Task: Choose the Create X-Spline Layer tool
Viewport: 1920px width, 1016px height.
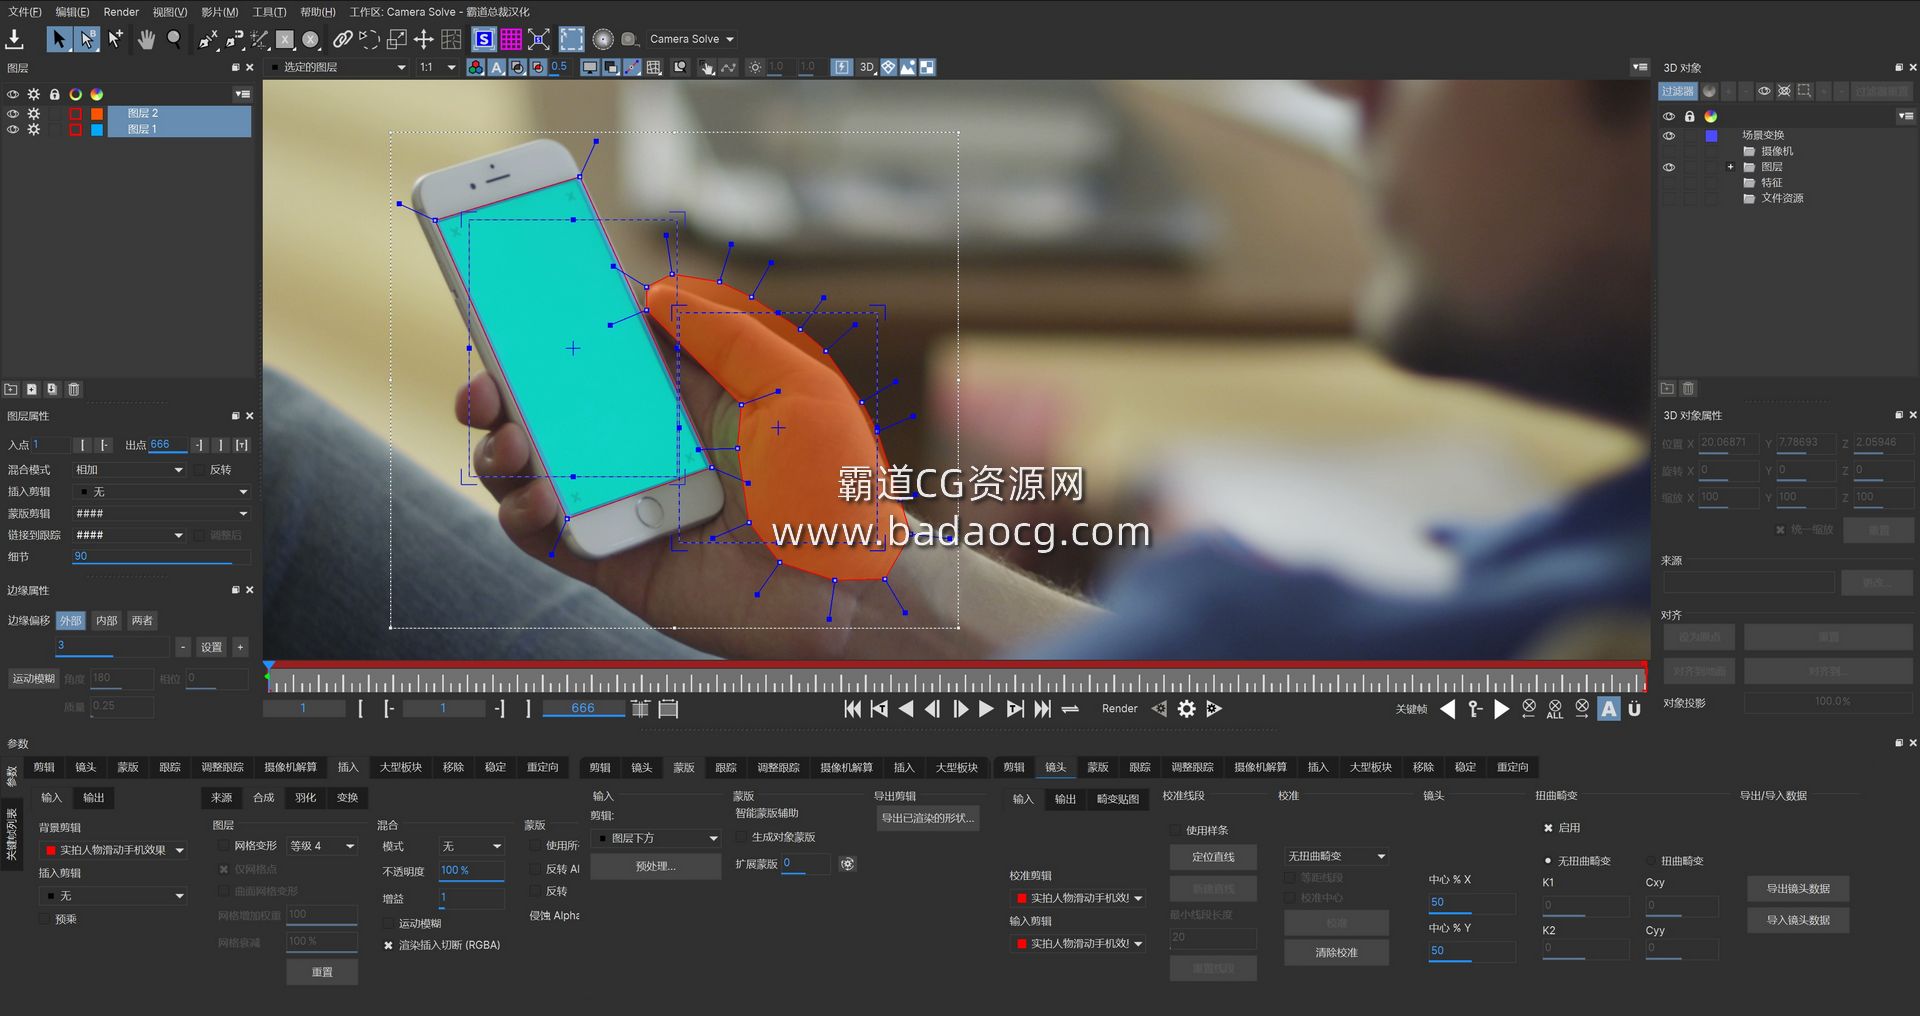Action: 208,39
